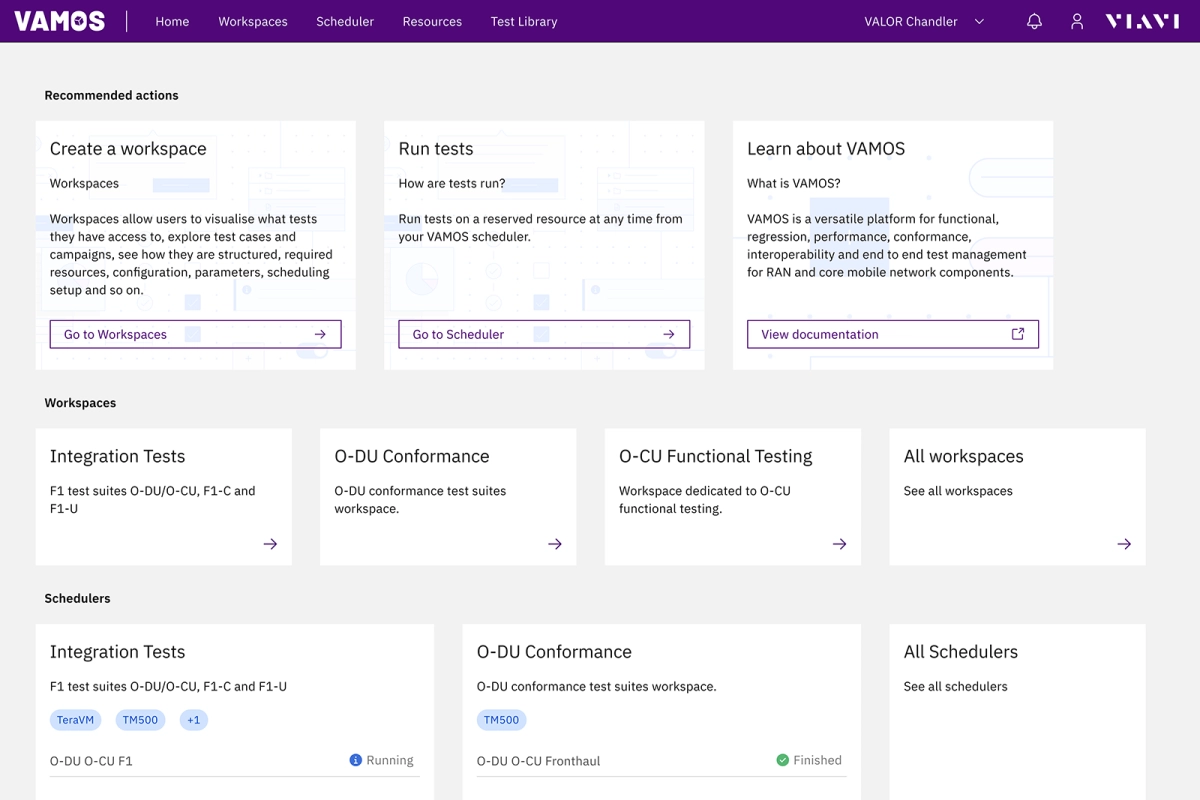Click the TM500 tag in O-DU Conformance scheduler
Viewport: 1200px width, 800px height.
[502, 720]
